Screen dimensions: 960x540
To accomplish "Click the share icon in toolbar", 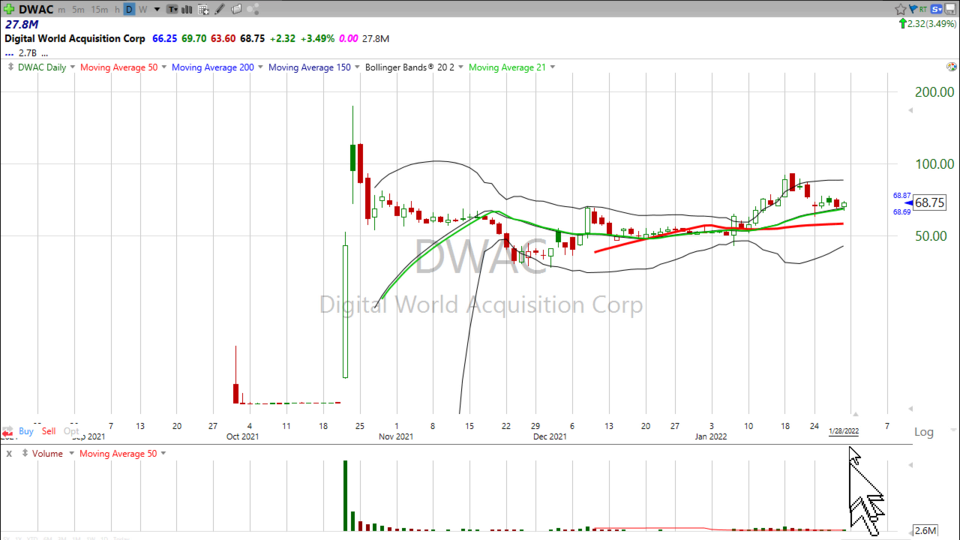I will [253, 9].
